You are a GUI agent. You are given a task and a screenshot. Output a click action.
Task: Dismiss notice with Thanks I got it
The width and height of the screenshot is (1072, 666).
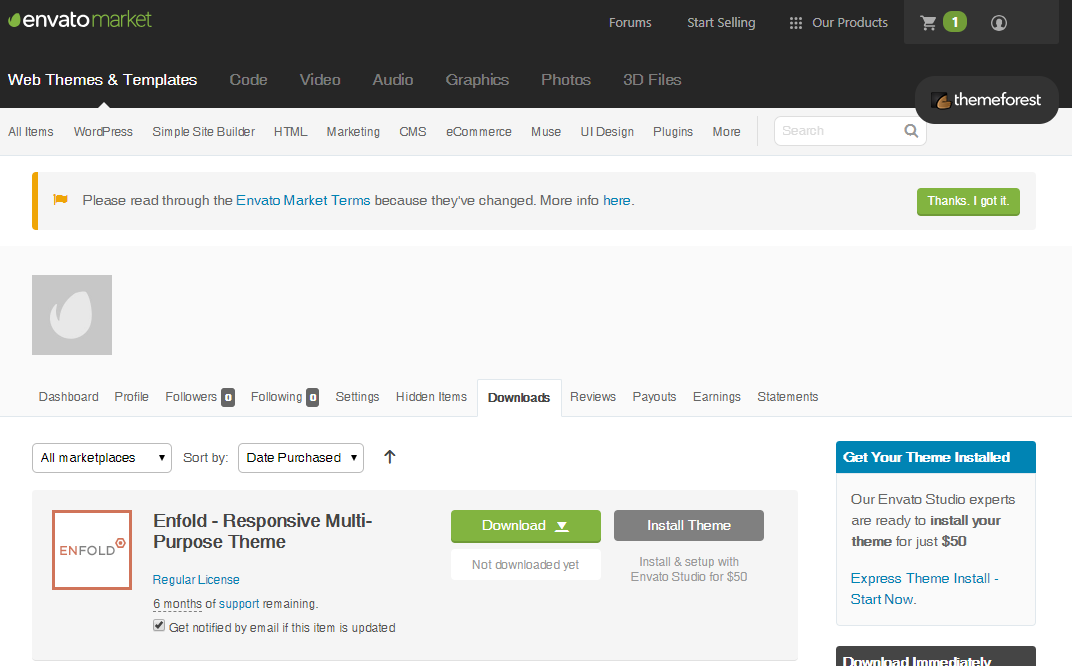[x=967, y=201]
